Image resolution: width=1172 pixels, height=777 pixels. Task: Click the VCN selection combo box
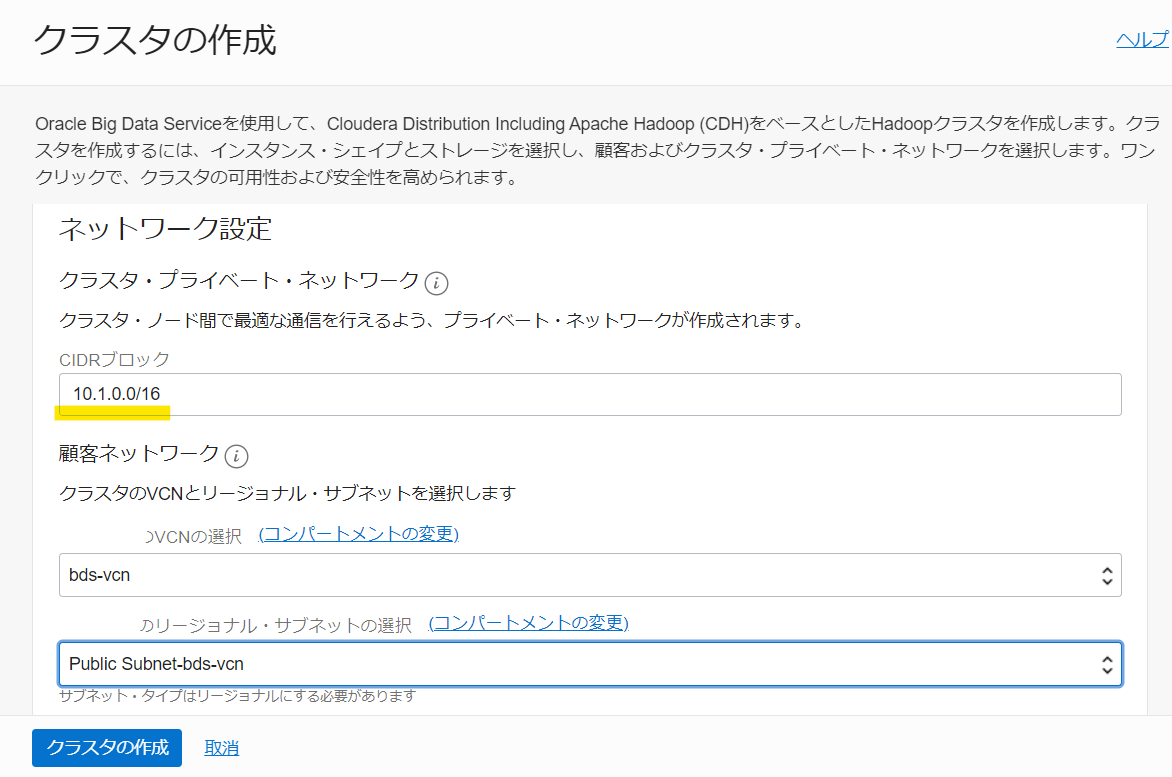(x=590, y=575)
